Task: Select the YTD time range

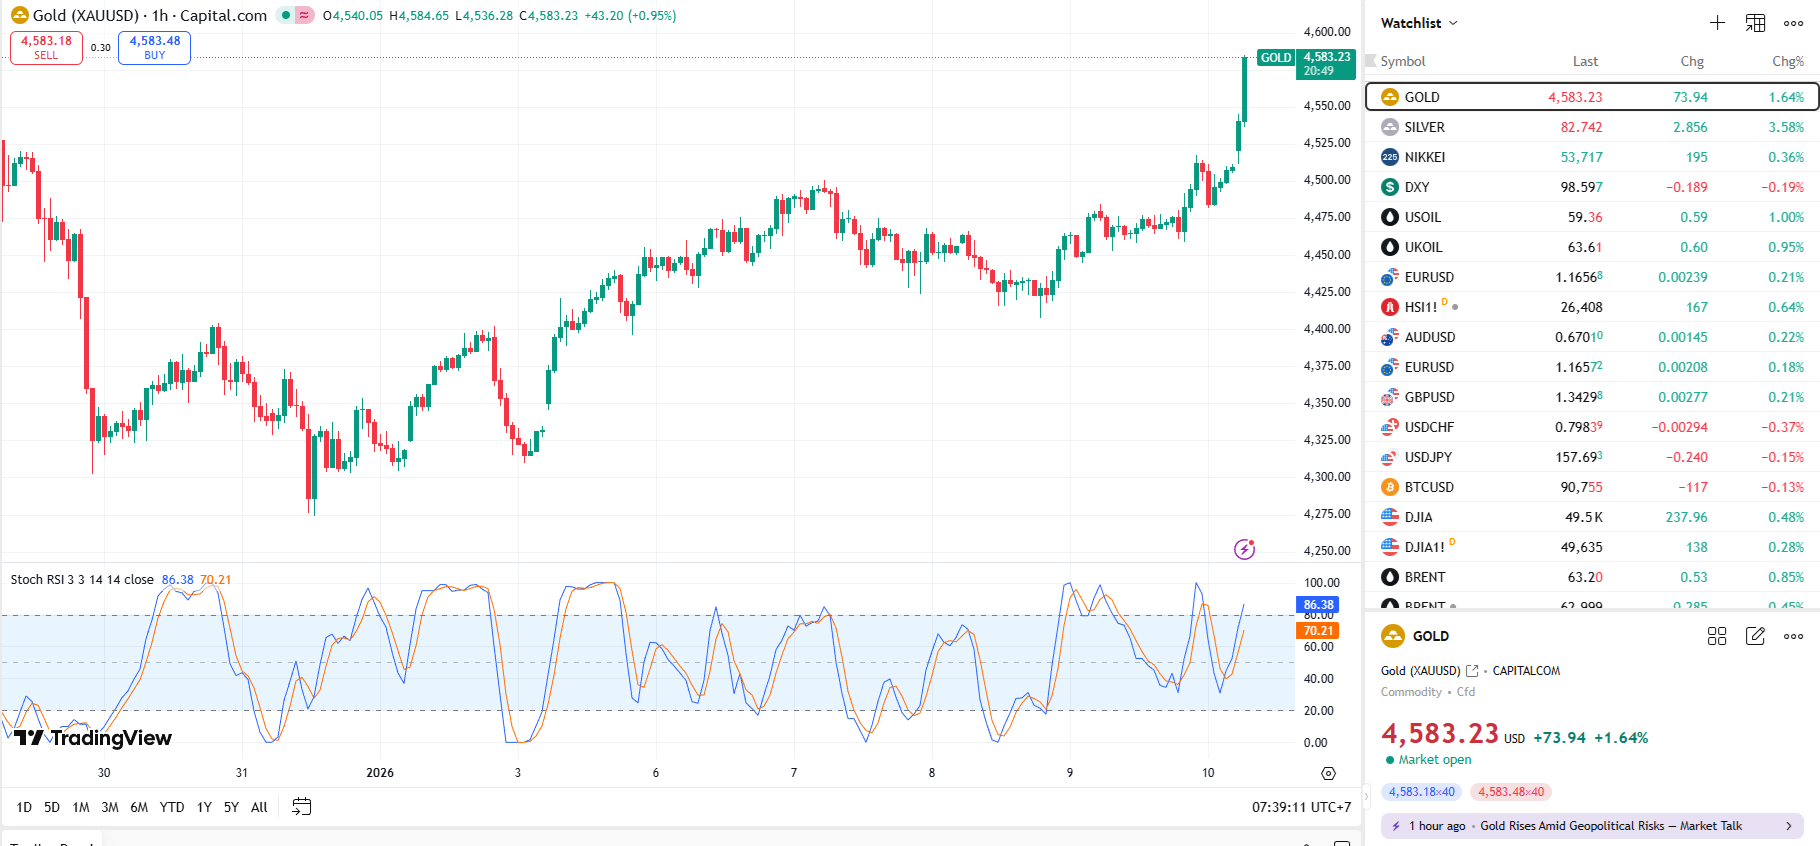Action: [x=172, y=807]
